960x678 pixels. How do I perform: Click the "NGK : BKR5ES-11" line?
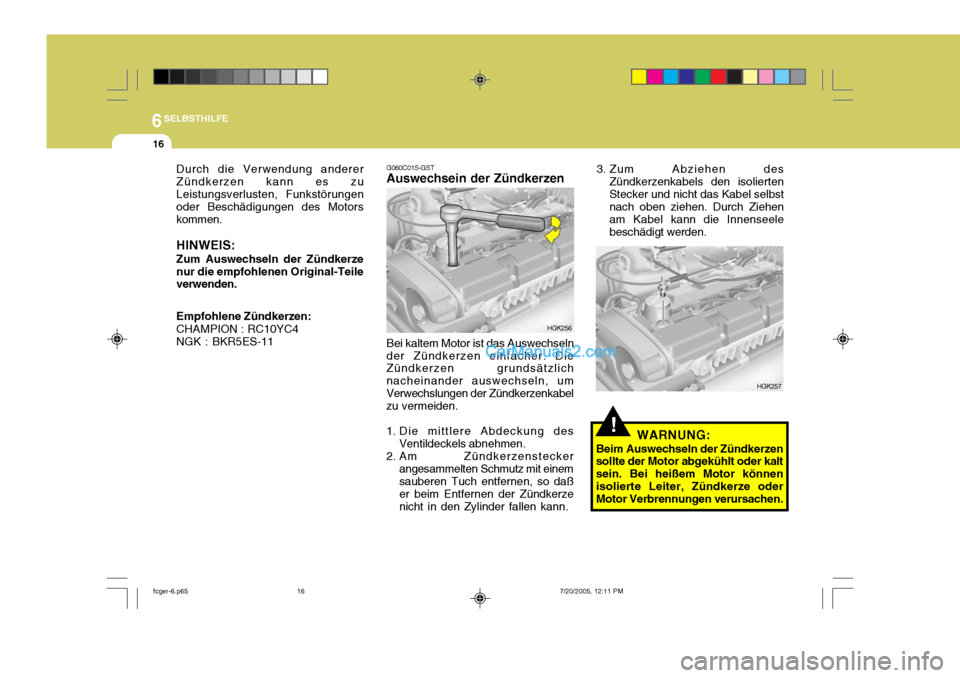pos(225,342)
